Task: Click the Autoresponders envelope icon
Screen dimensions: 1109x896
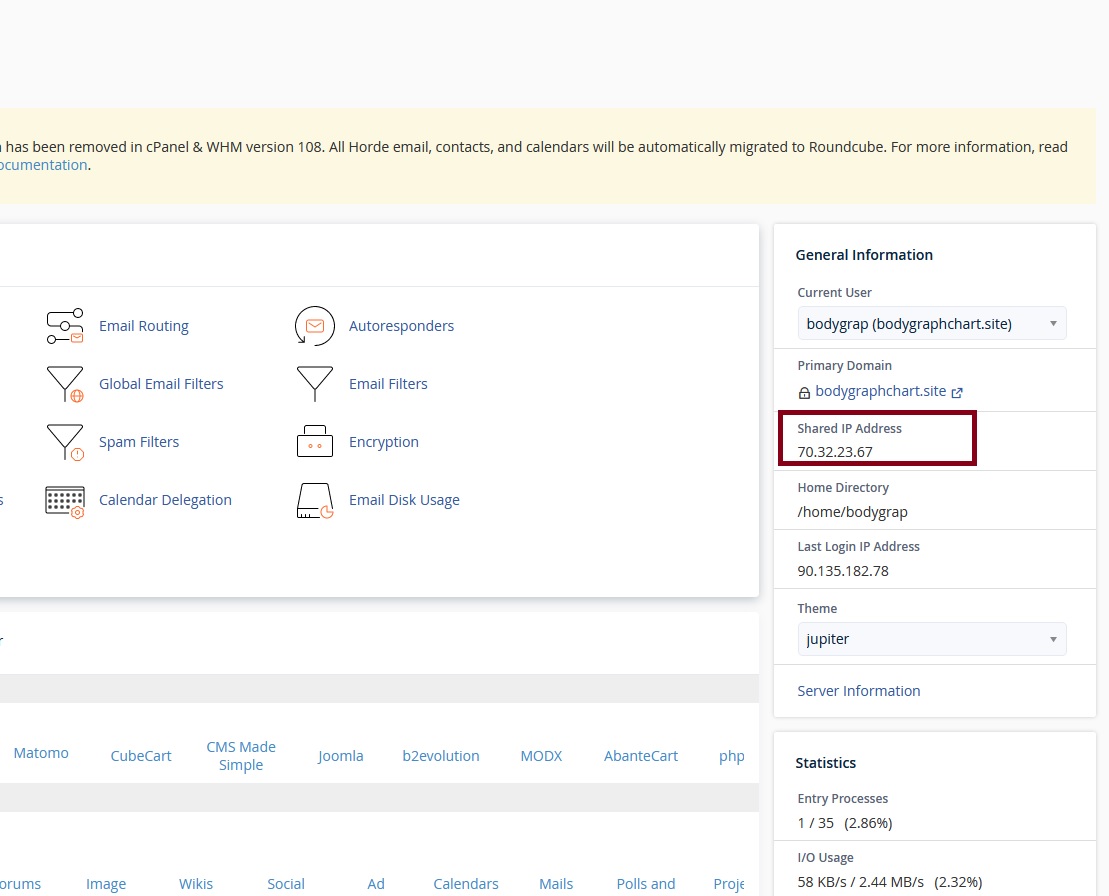Action: click(315, 326)
